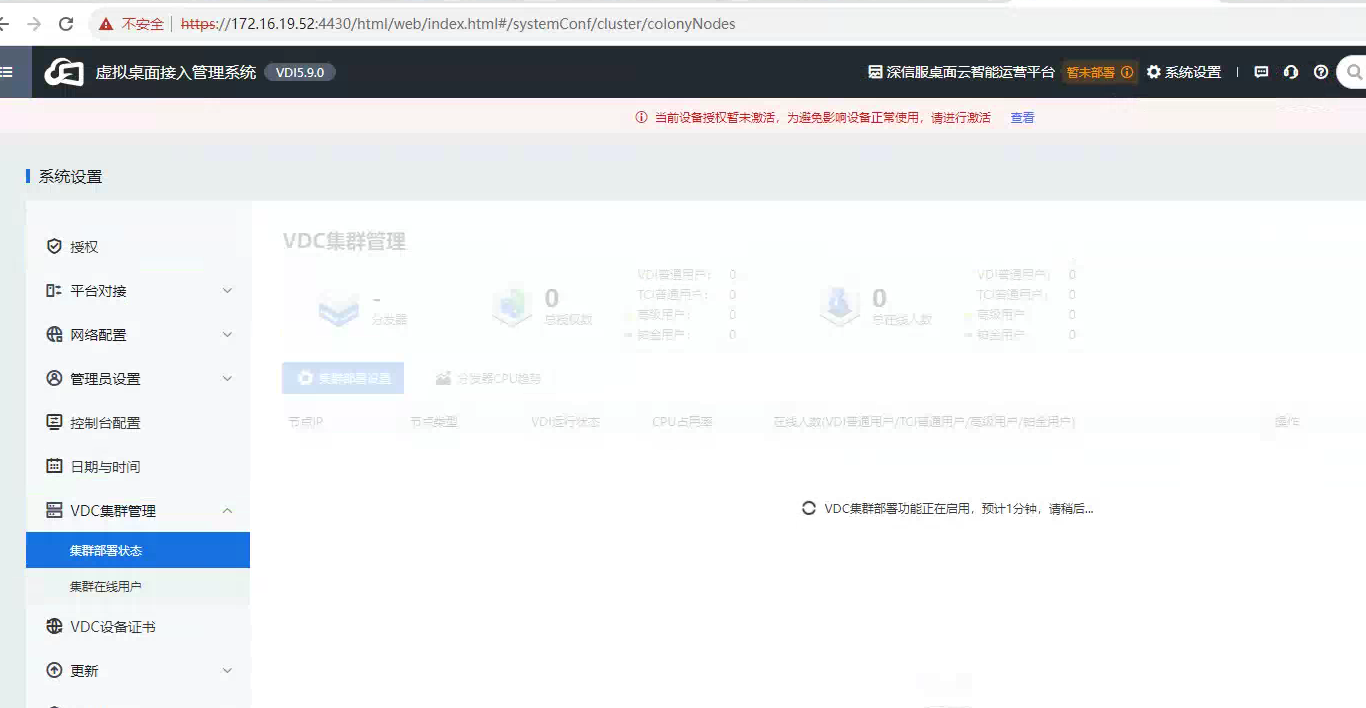This screenshot has width=1366, height=708.
Task: Click the 平台对接 sidebar icon
Action: 54,290
